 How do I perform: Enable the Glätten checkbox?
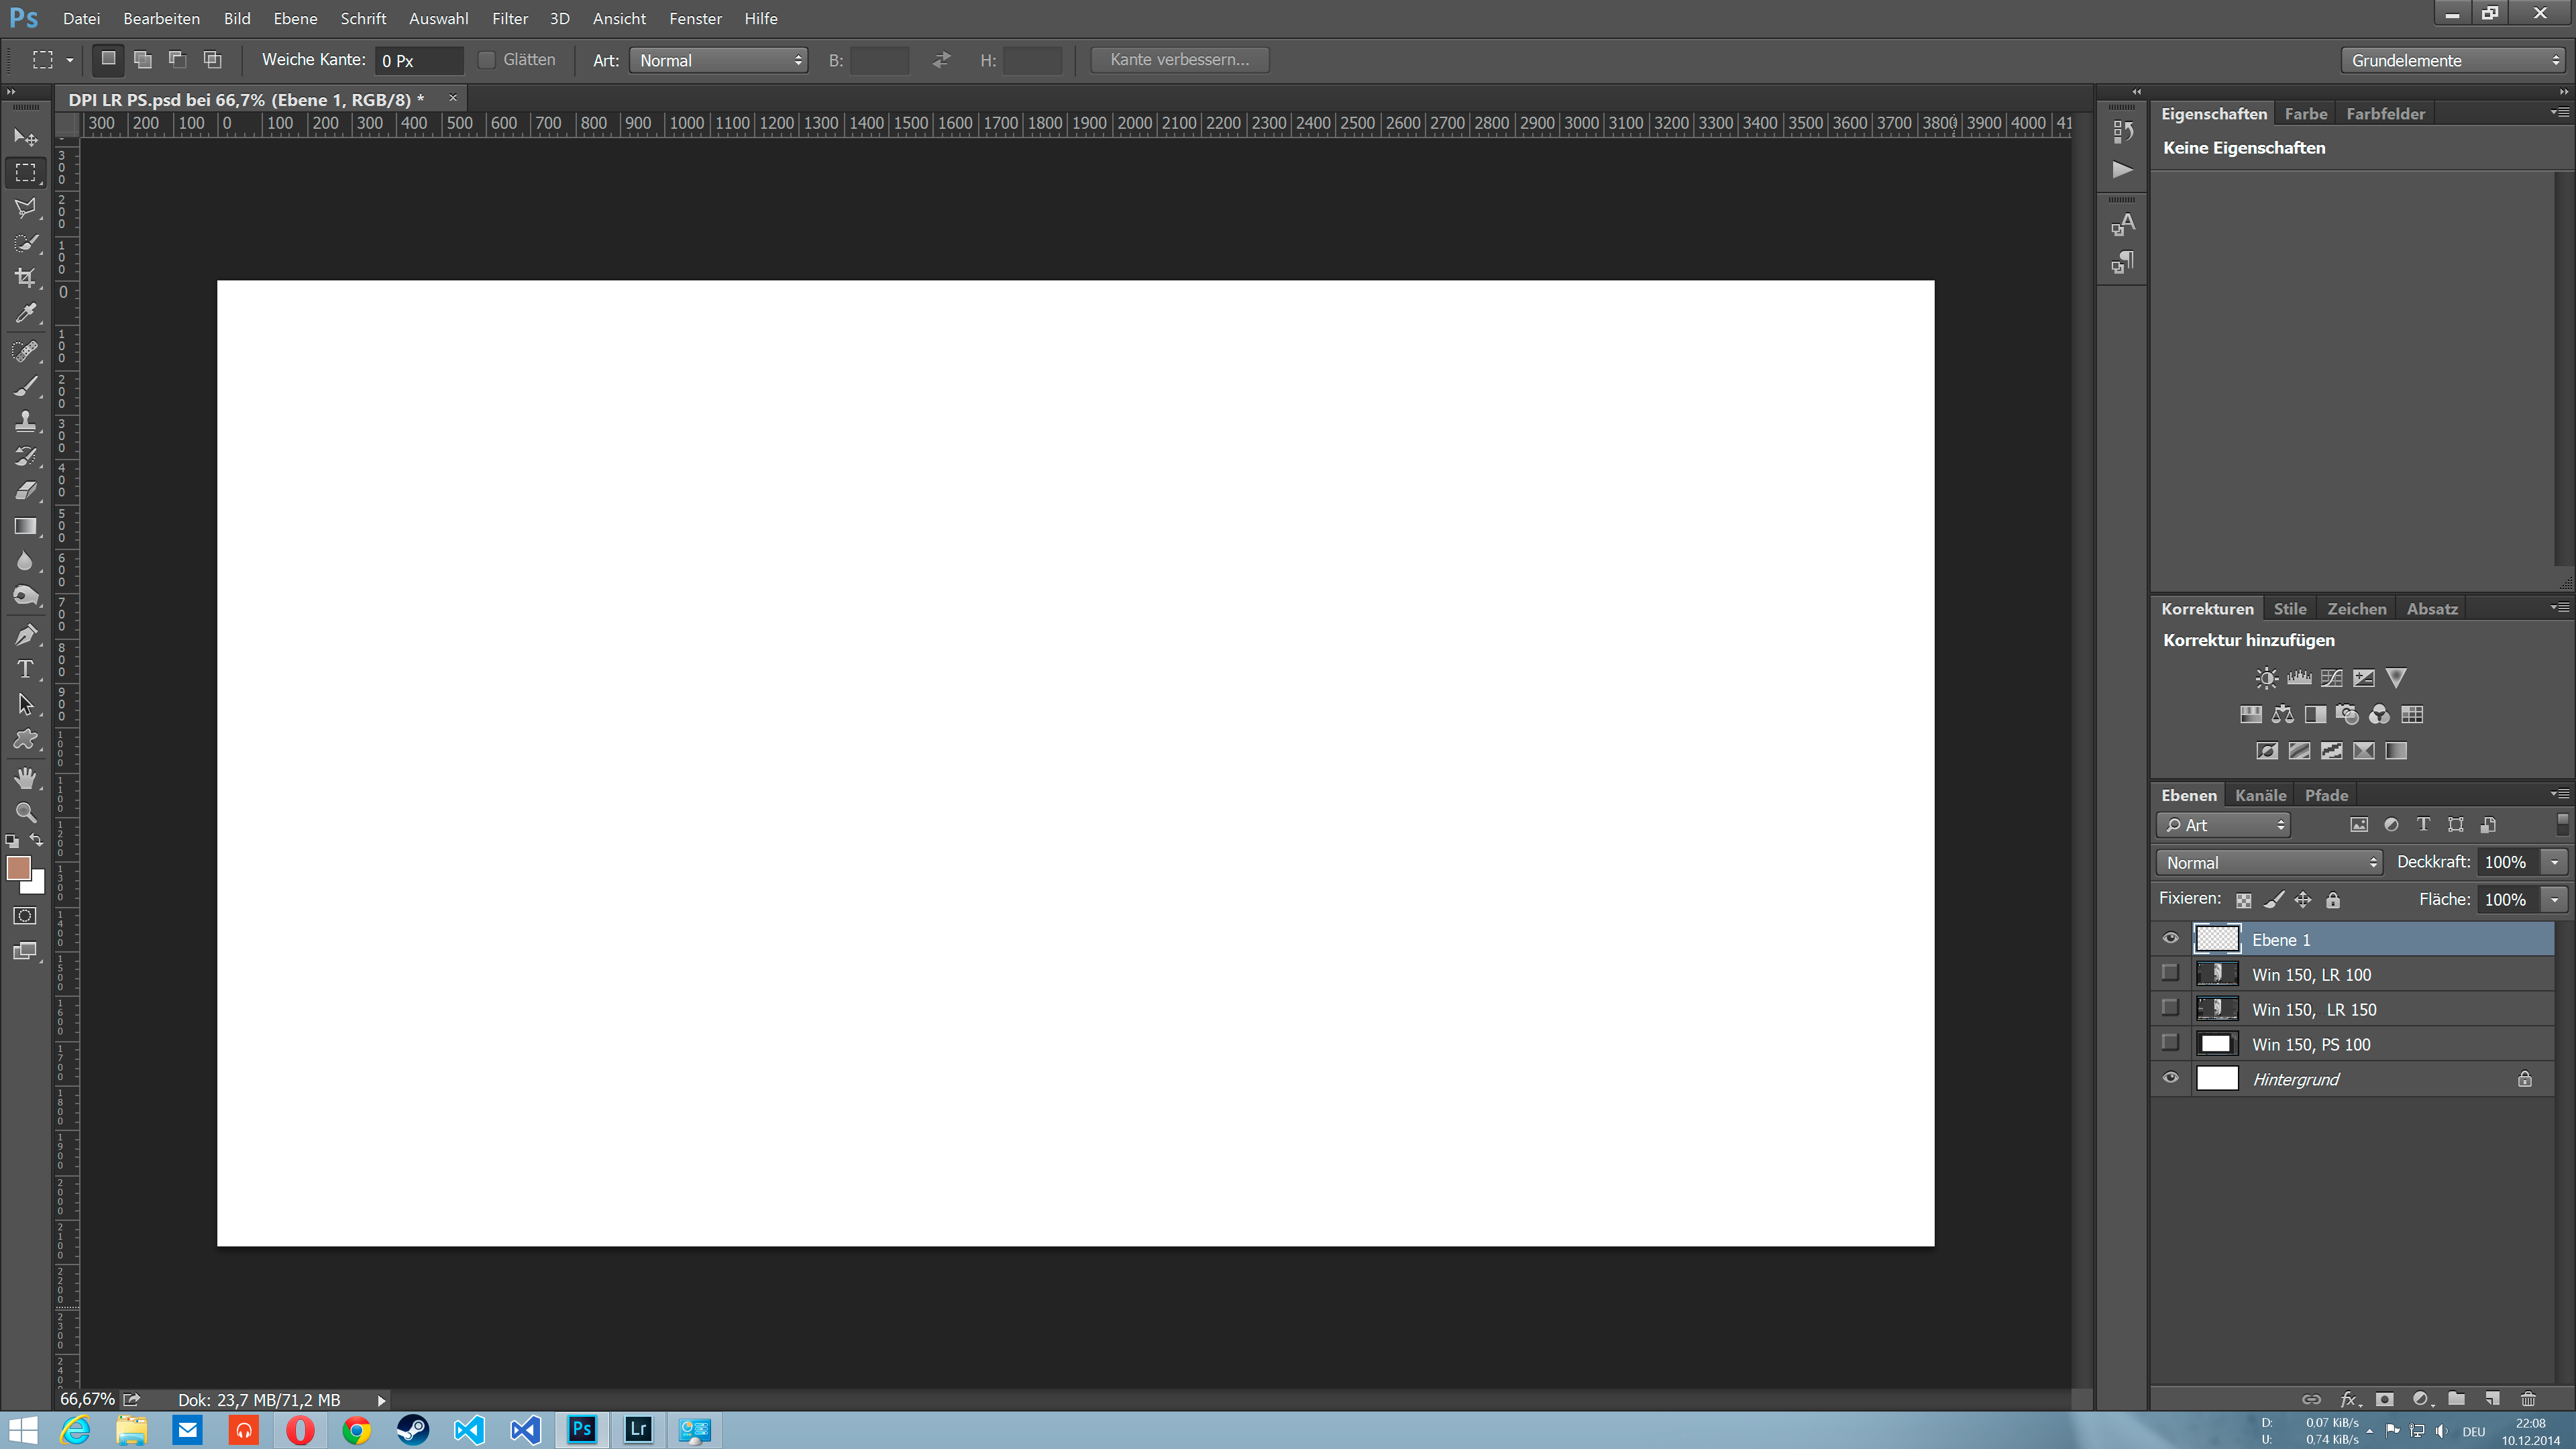(487, 60)
